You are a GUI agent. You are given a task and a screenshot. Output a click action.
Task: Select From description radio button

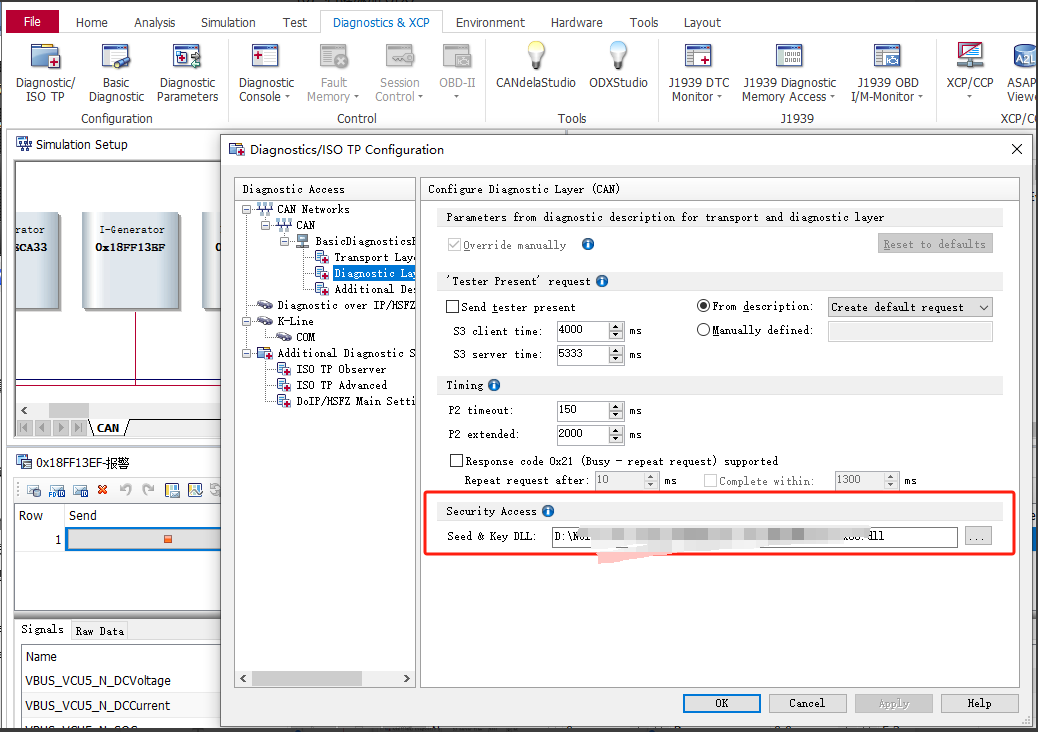703,305
